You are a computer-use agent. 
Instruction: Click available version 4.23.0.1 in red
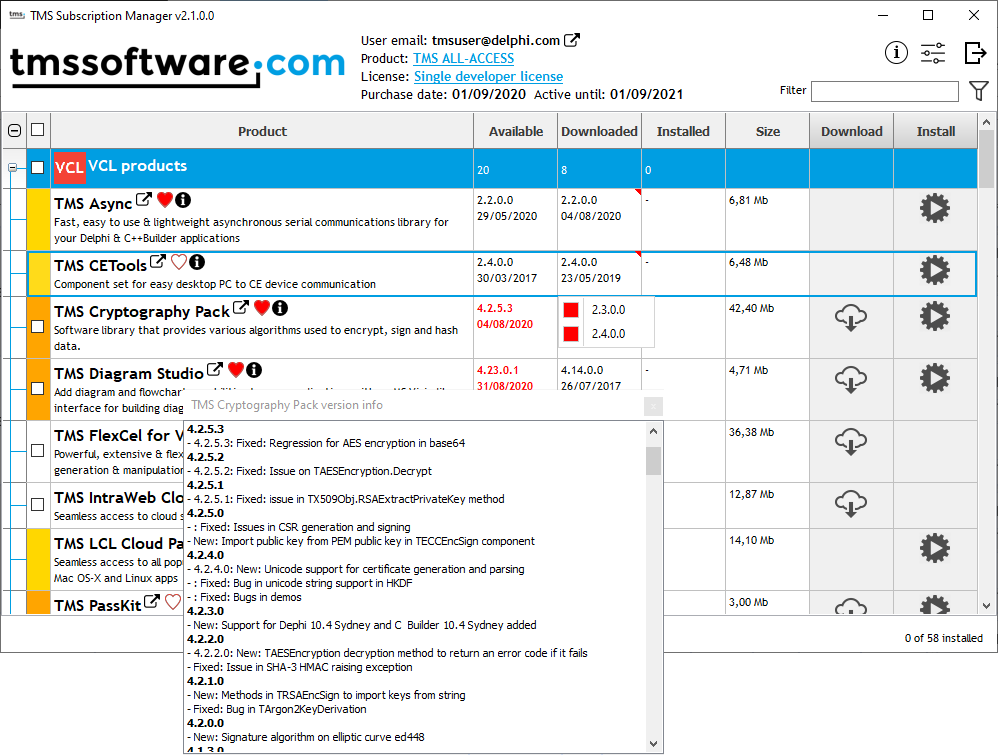498,370
